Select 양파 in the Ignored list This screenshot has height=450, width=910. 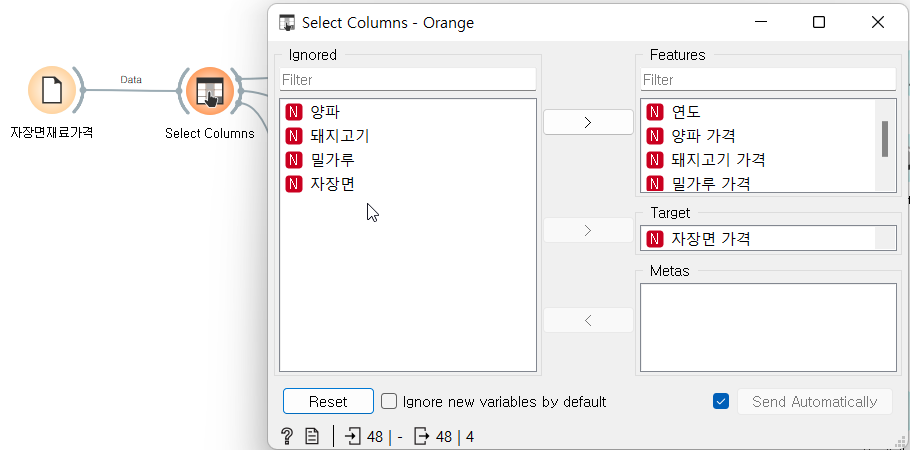407,111
